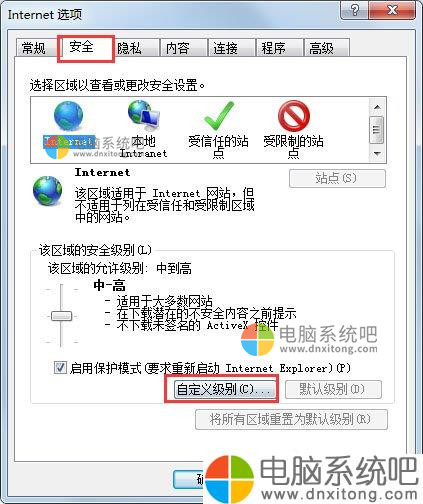The width and height of the screenshot is (423, 504).
Task: Click the large globe icon beside Internet description
Action: click(48, 191)
